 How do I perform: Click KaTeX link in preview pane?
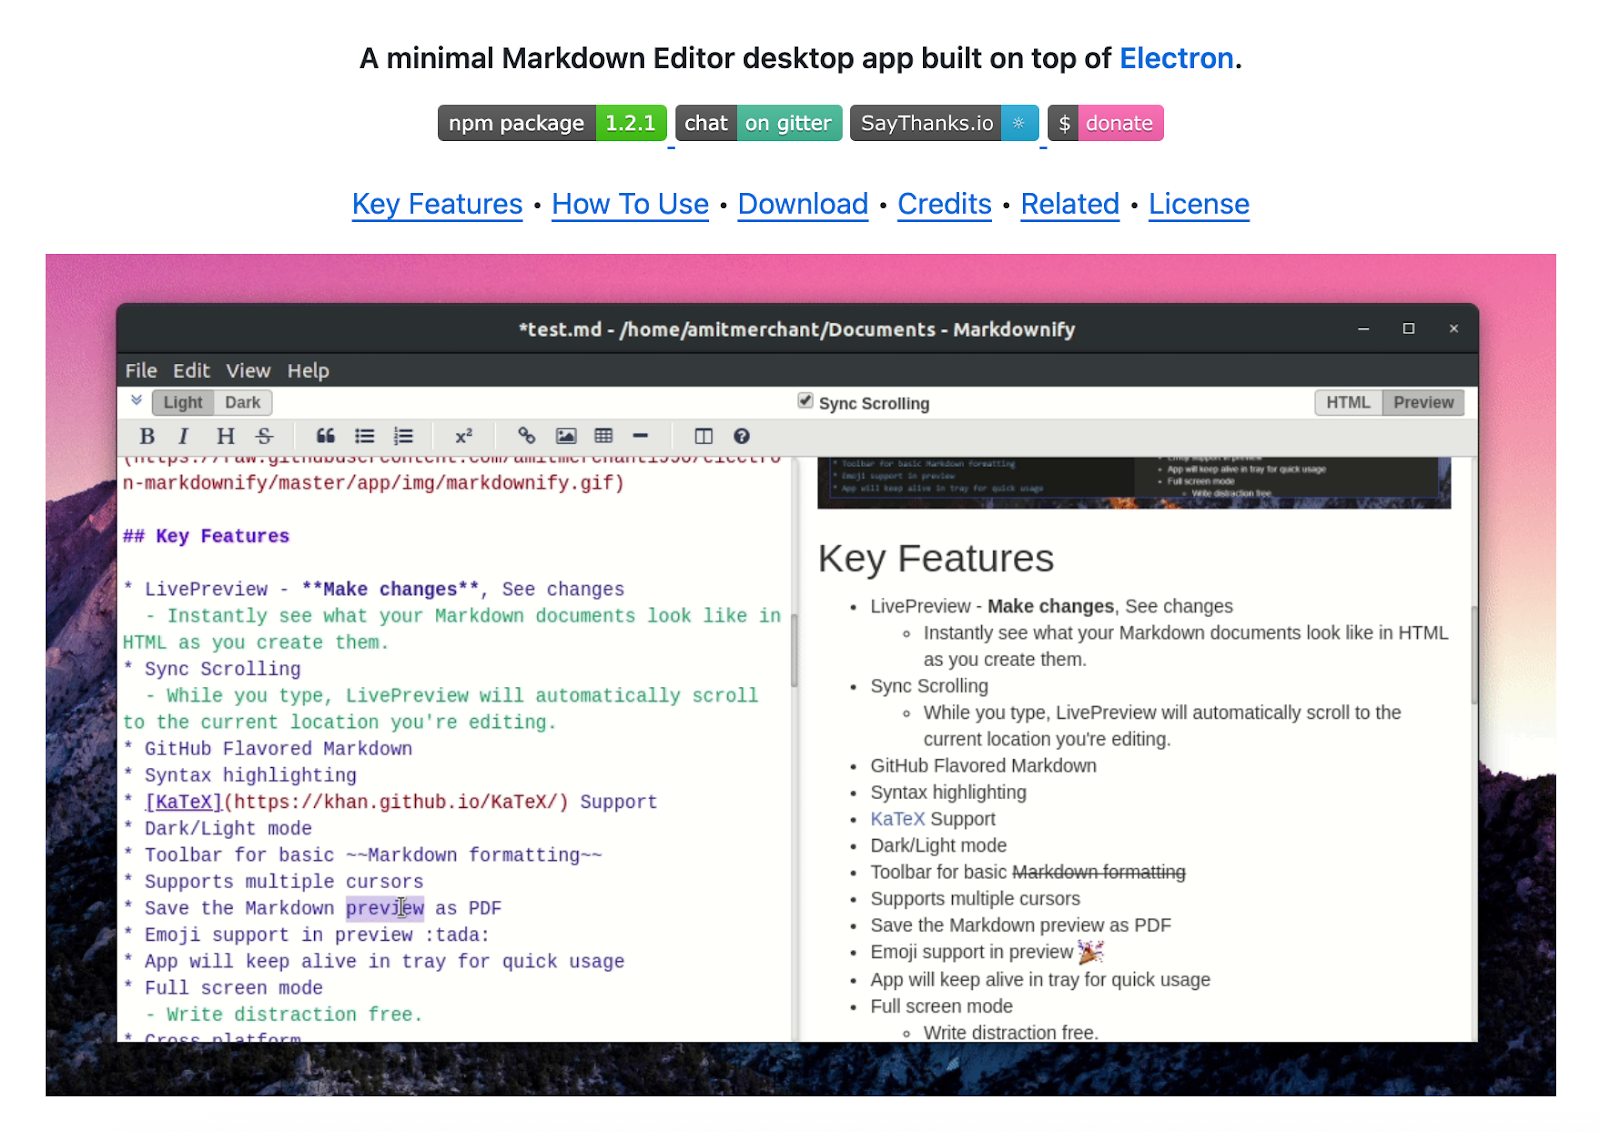click(897, 819)
